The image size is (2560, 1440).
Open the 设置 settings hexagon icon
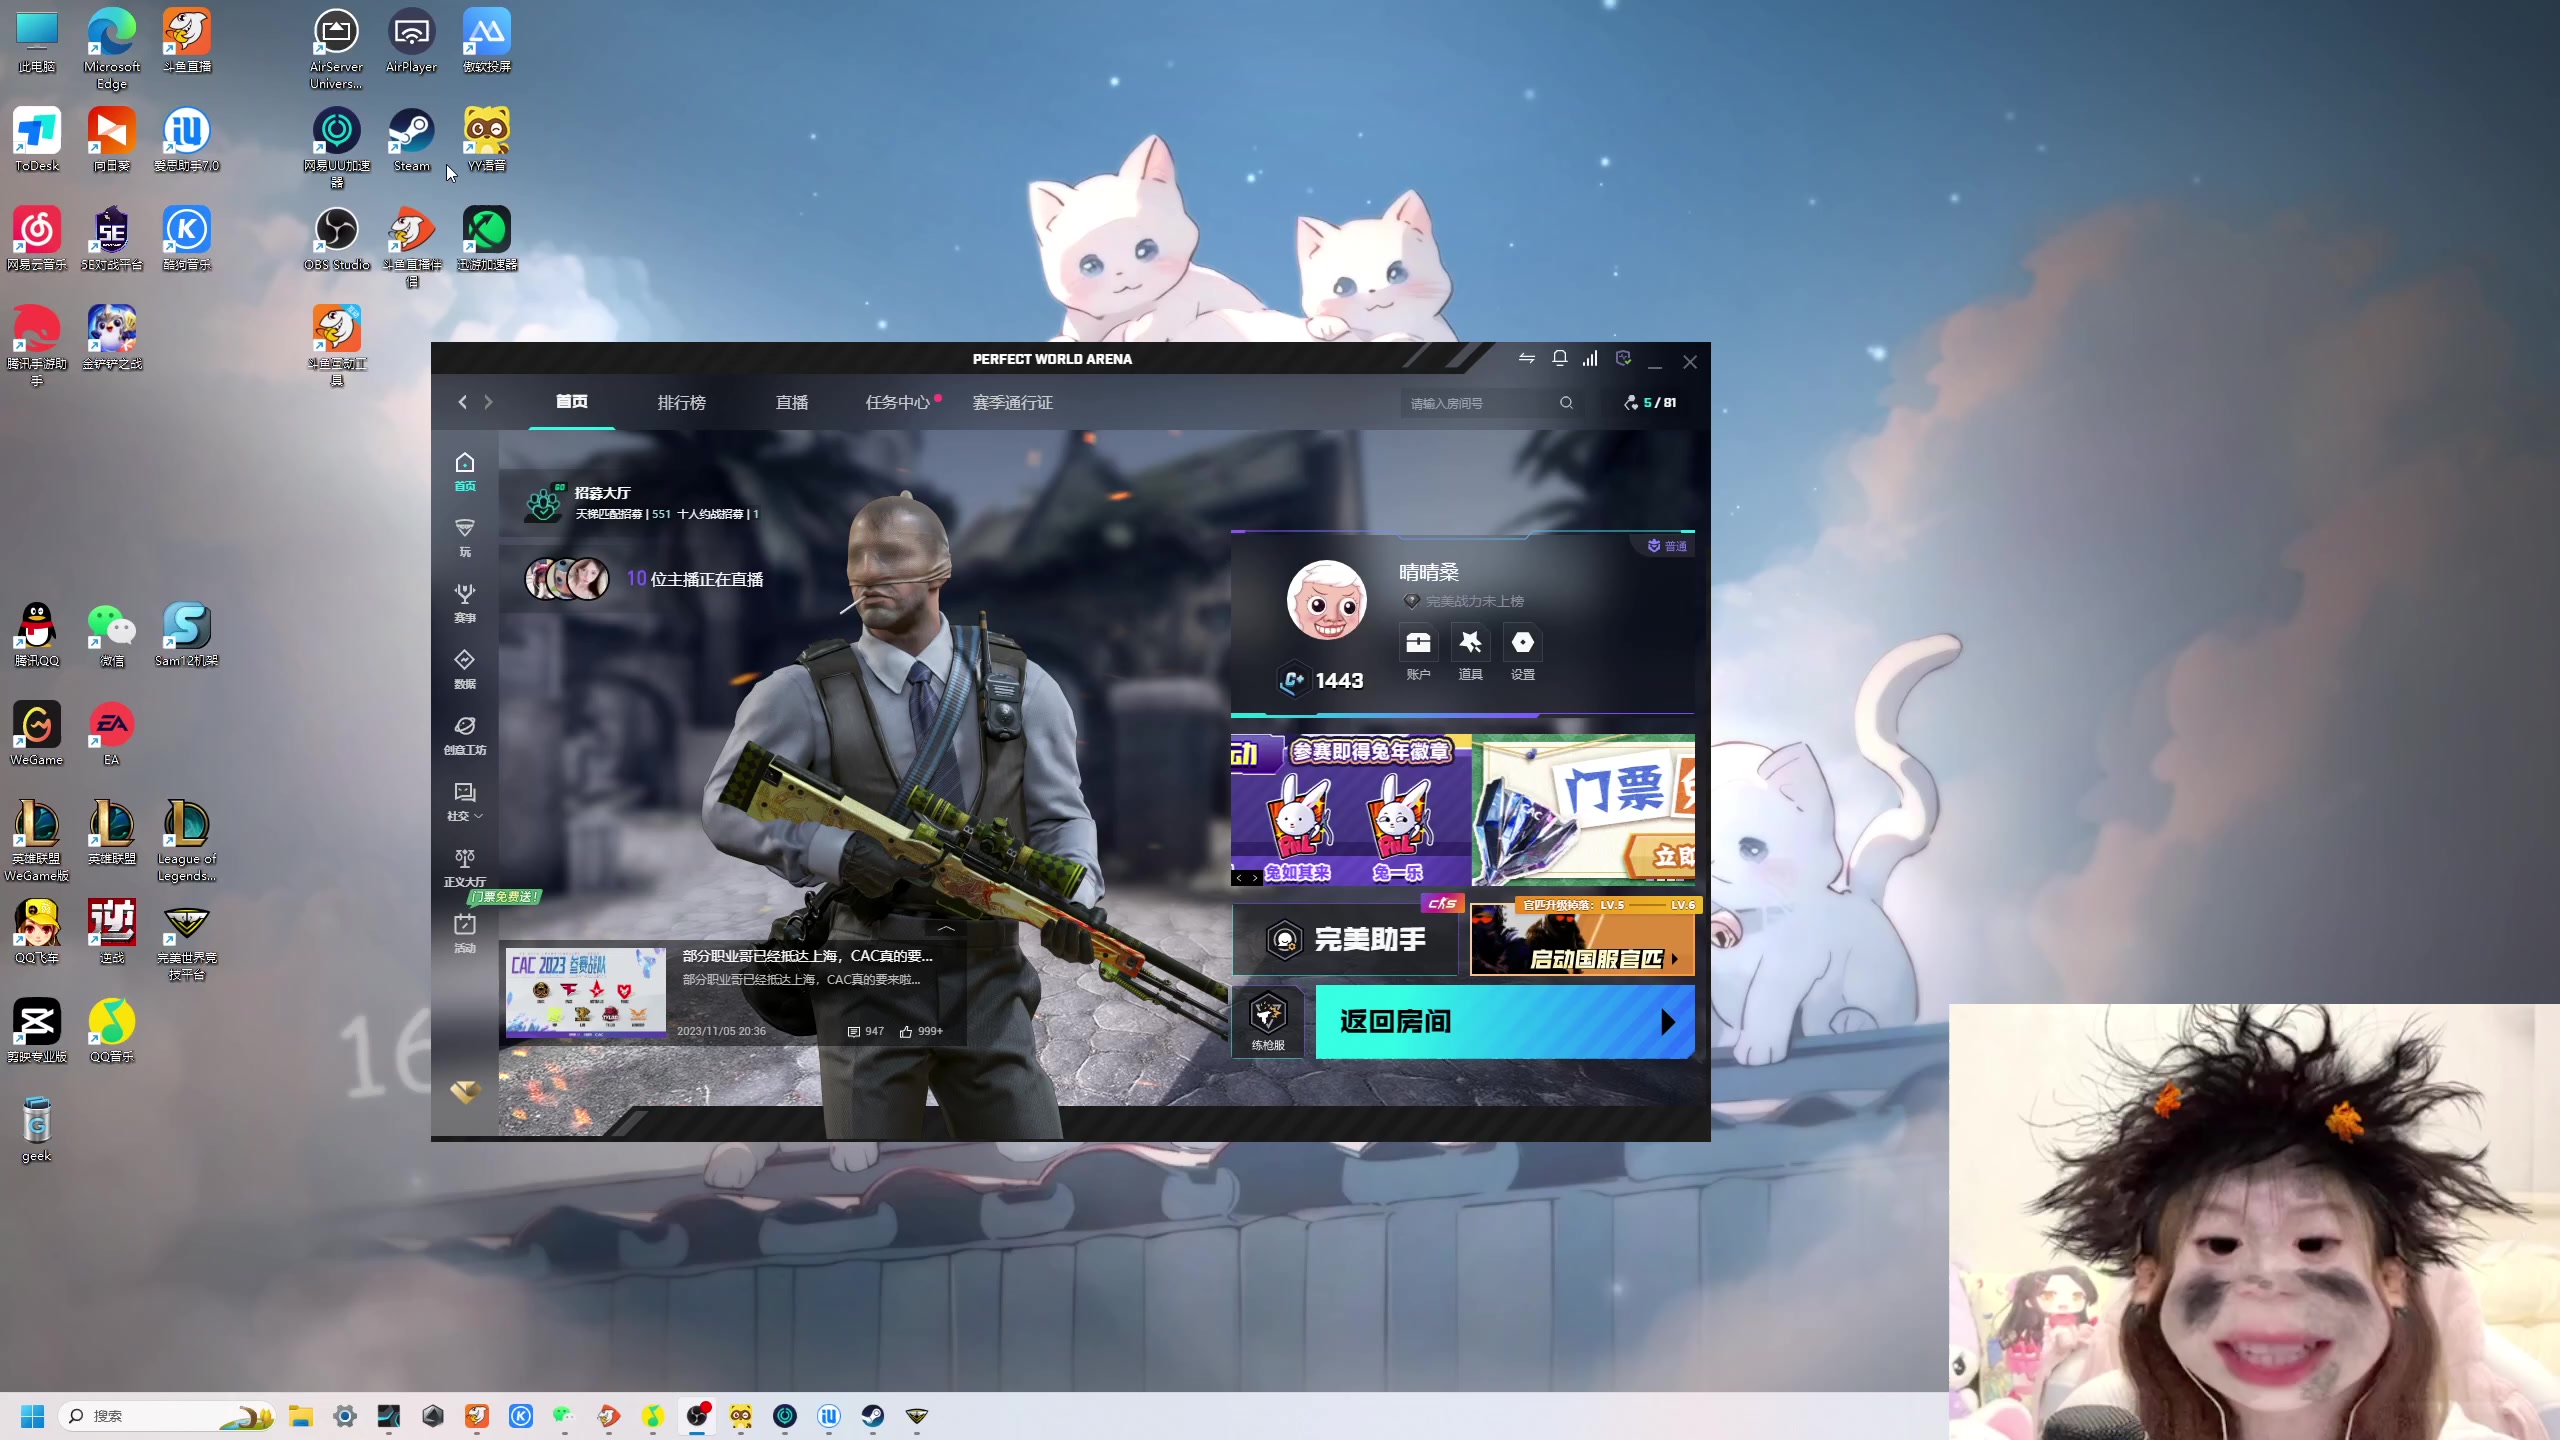pos(1522,652)
